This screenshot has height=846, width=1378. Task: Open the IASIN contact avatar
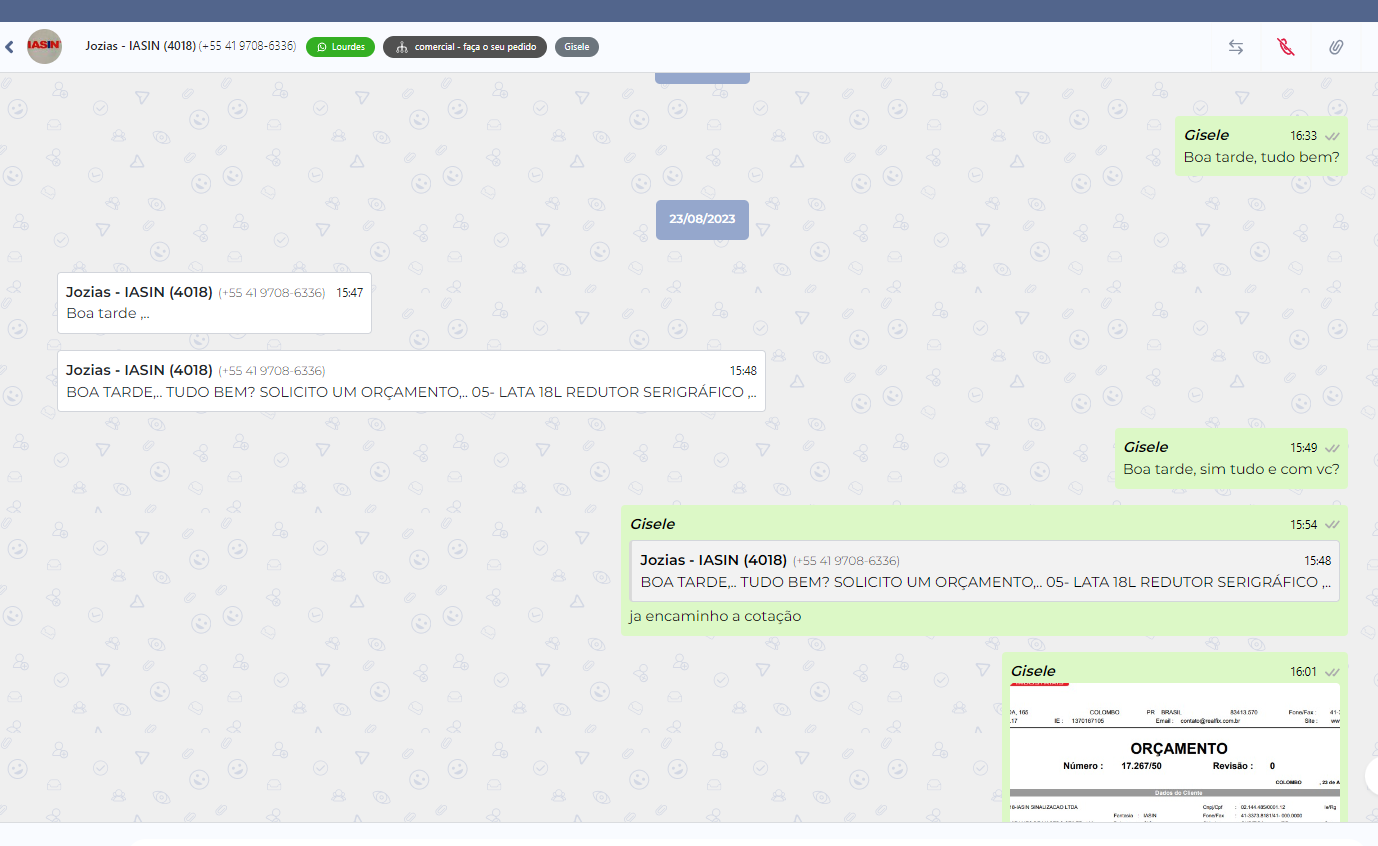(44, 47)
